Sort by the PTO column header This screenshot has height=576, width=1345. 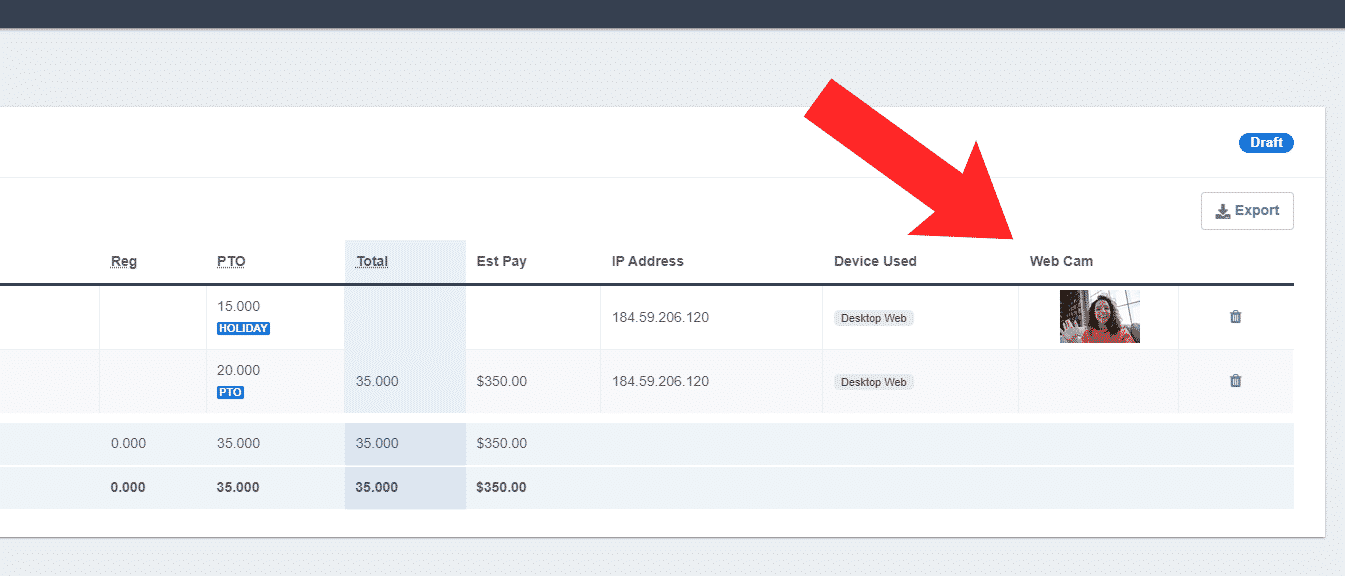(231, 261)
